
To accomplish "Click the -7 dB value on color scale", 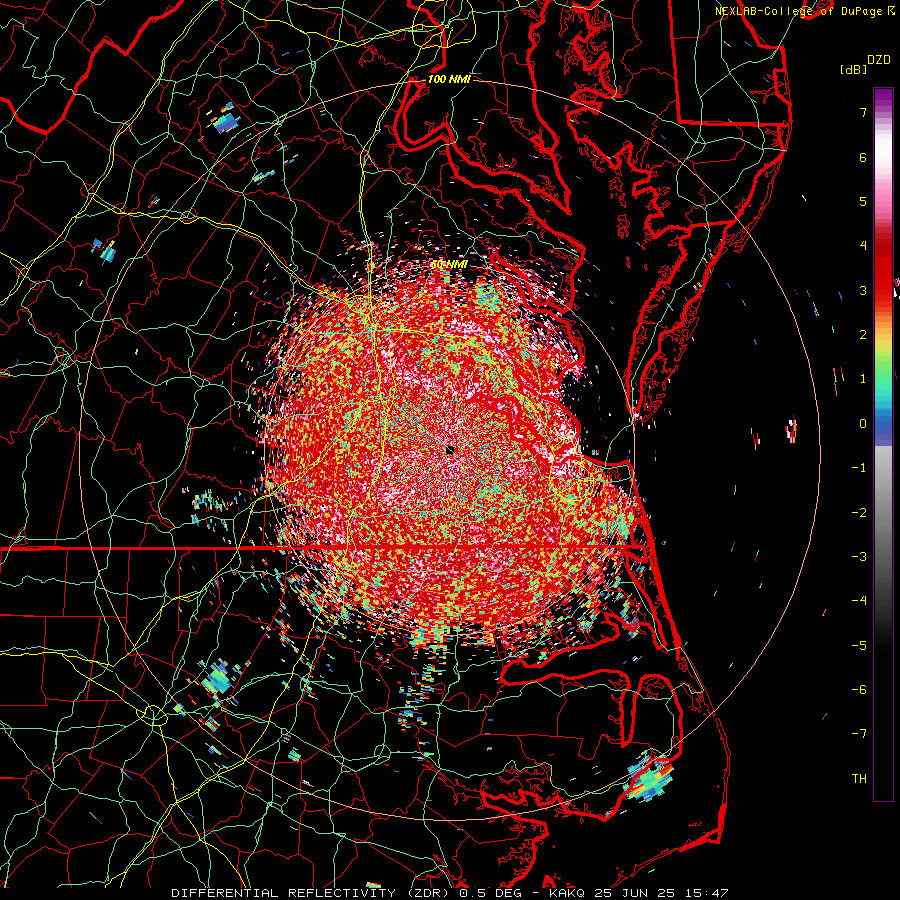I will 859,734.
